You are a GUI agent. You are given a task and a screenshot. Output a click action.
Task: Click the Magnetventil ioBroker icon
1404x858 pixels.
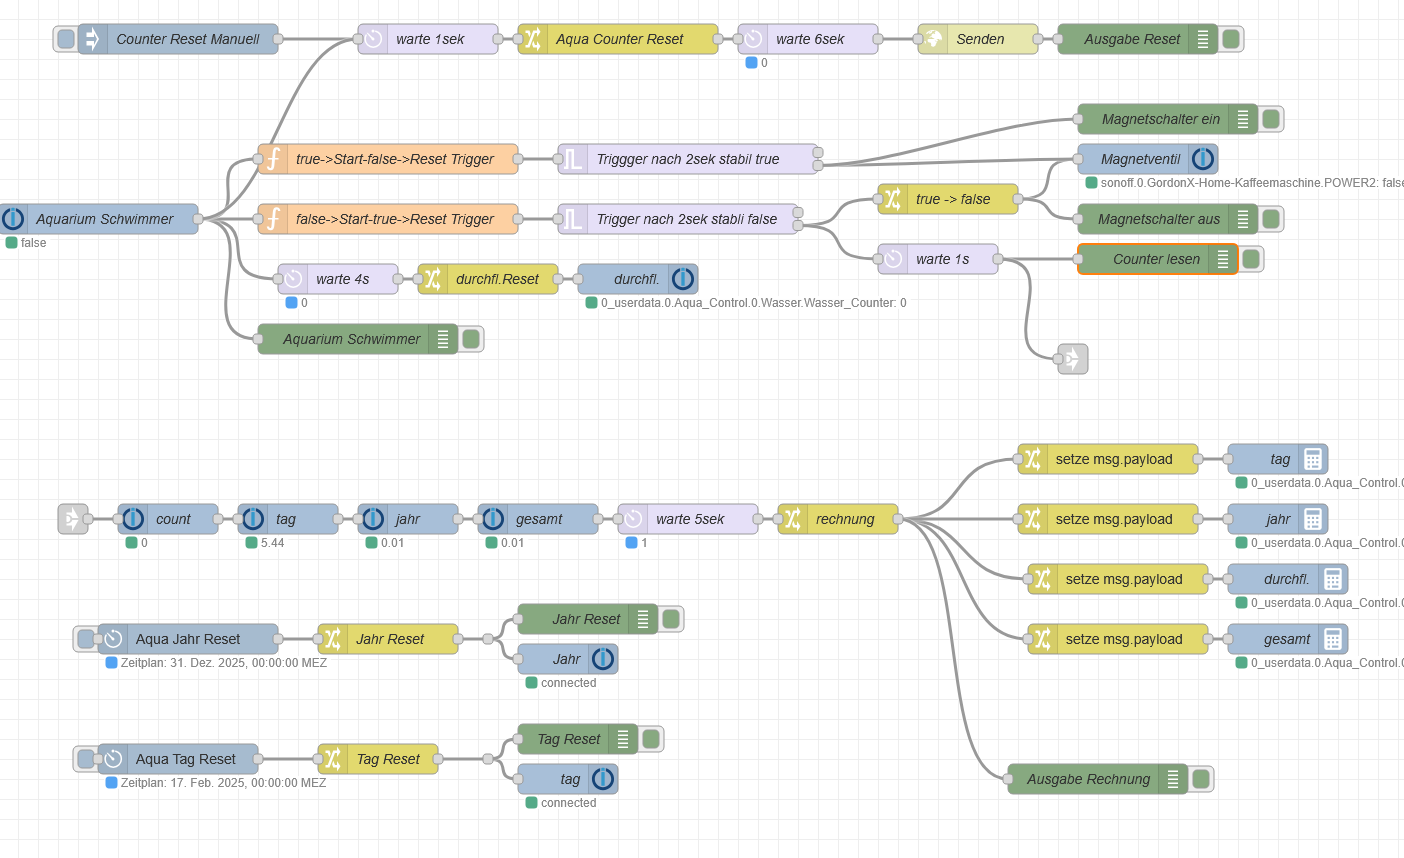[x=1203, y=159]
